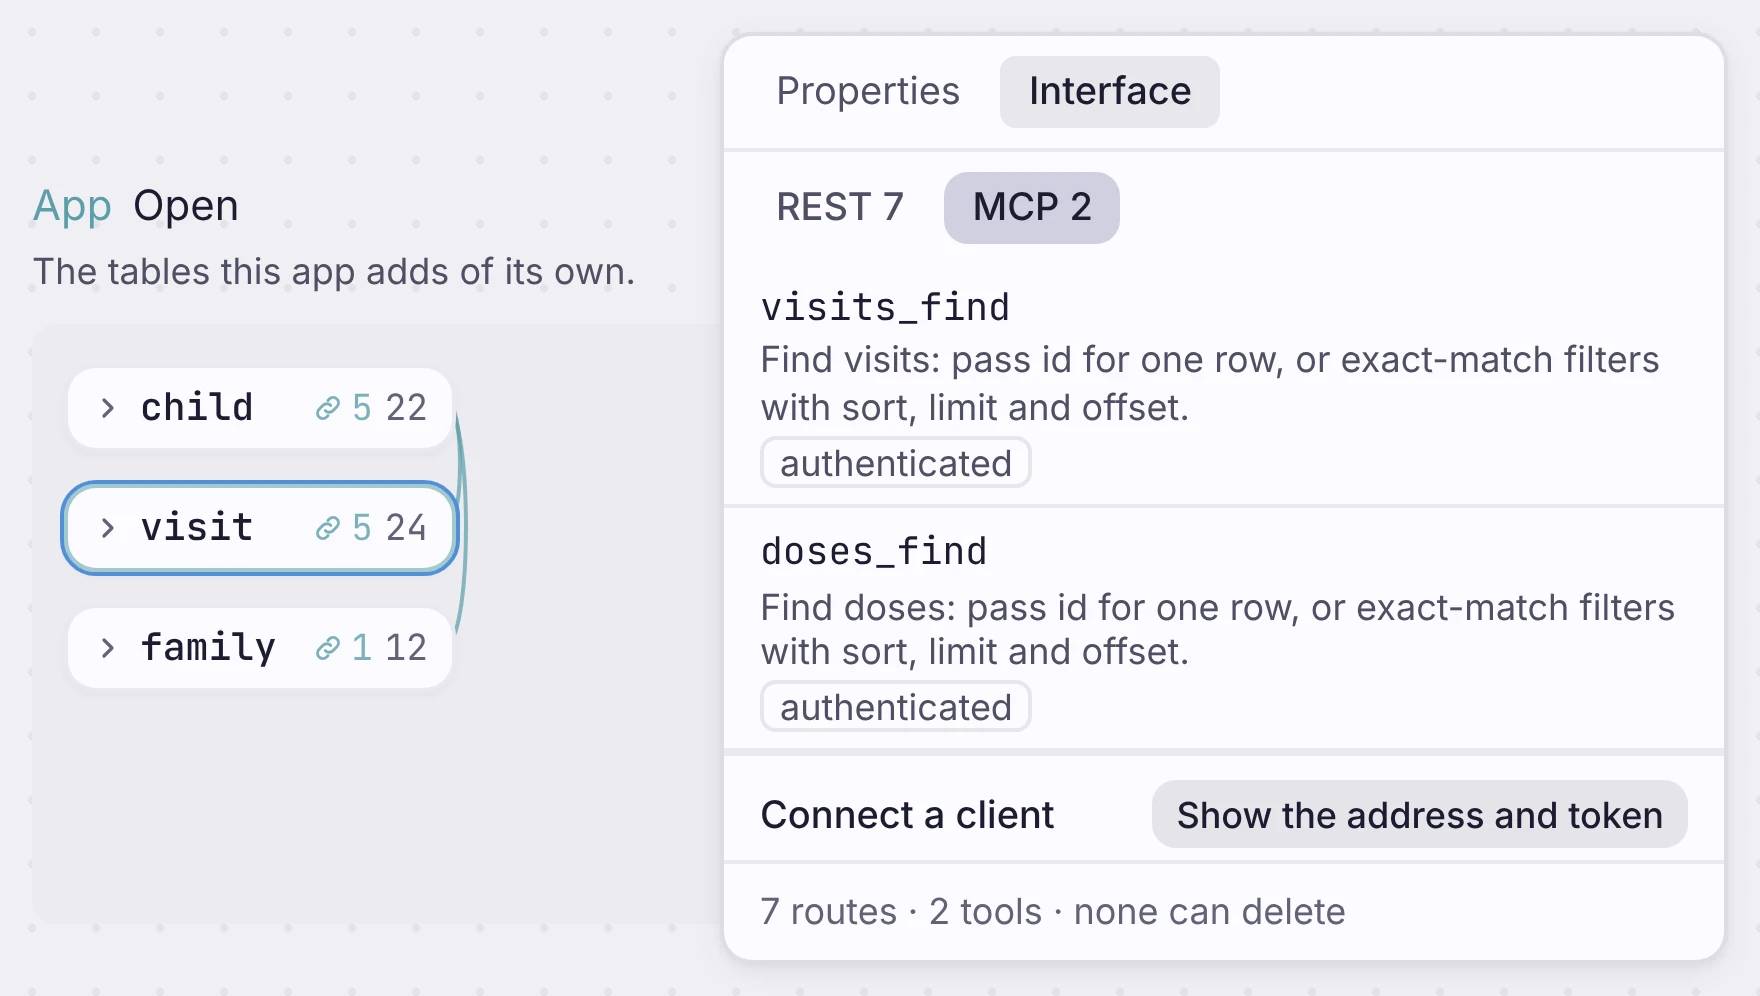Click the visits_find description text
The width and height of the screenshot is (1760, 996).
point(1210,384)
